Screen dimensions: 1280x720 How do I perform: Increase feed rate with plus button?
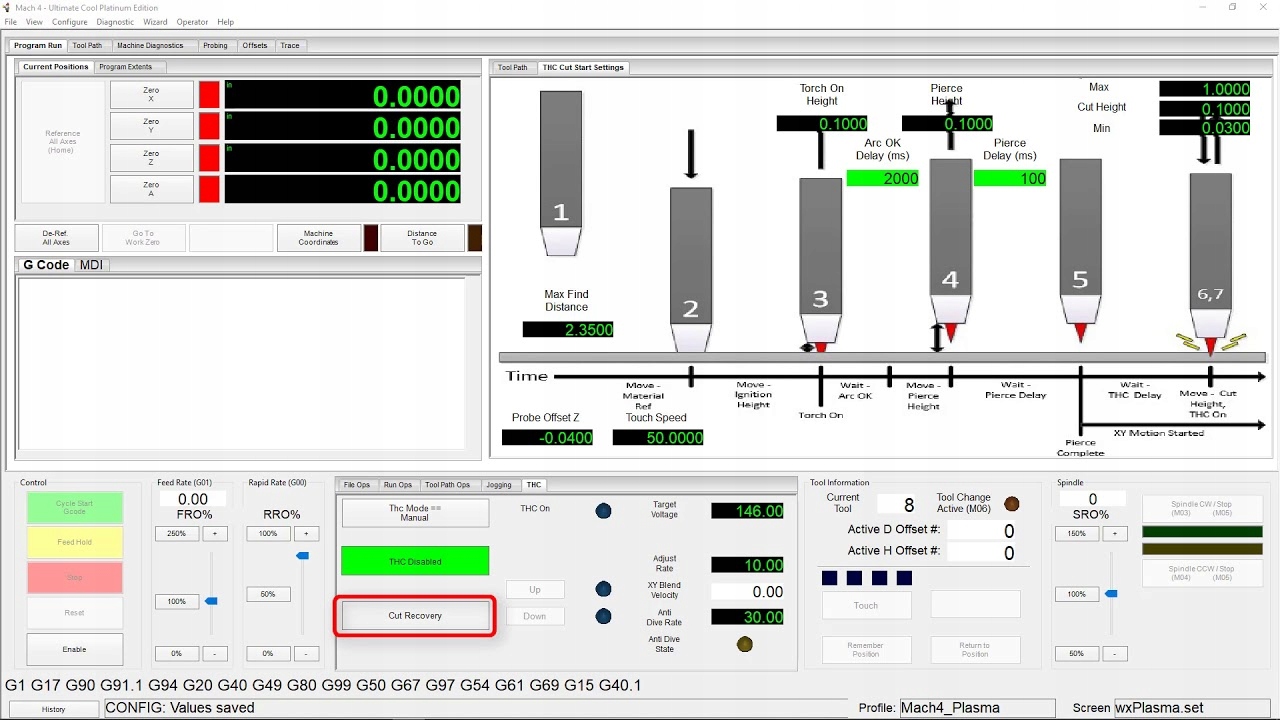215,534
